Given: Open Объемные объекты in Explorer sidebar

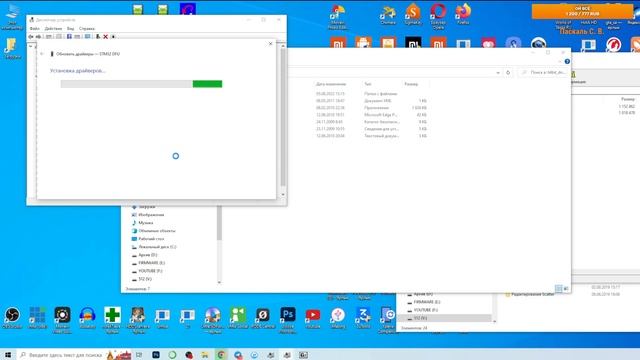Looking at the screenshot, I should (153, 231).
